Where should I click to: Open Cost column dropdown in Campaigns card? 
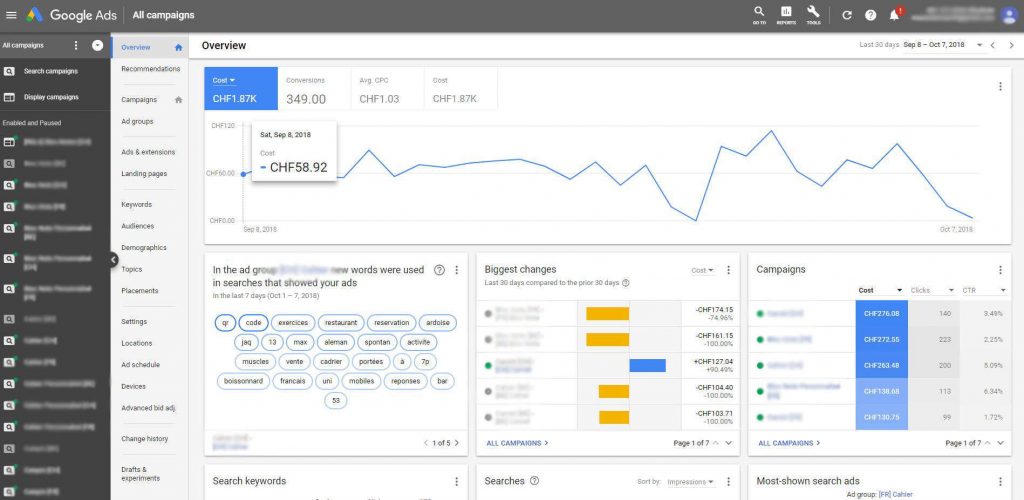881,290
